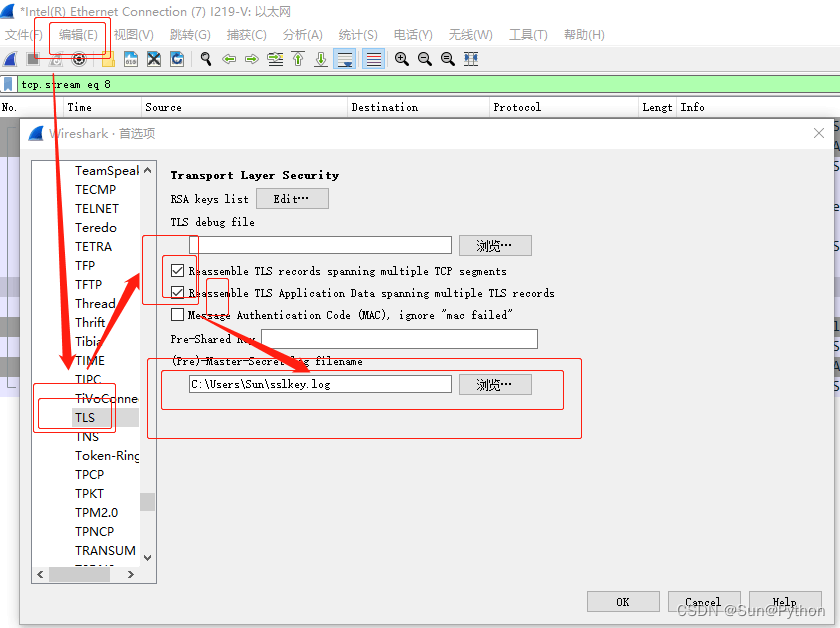Go back with the green left arrow
This screenshot has width=840, height=628.
tap(229, 59)
